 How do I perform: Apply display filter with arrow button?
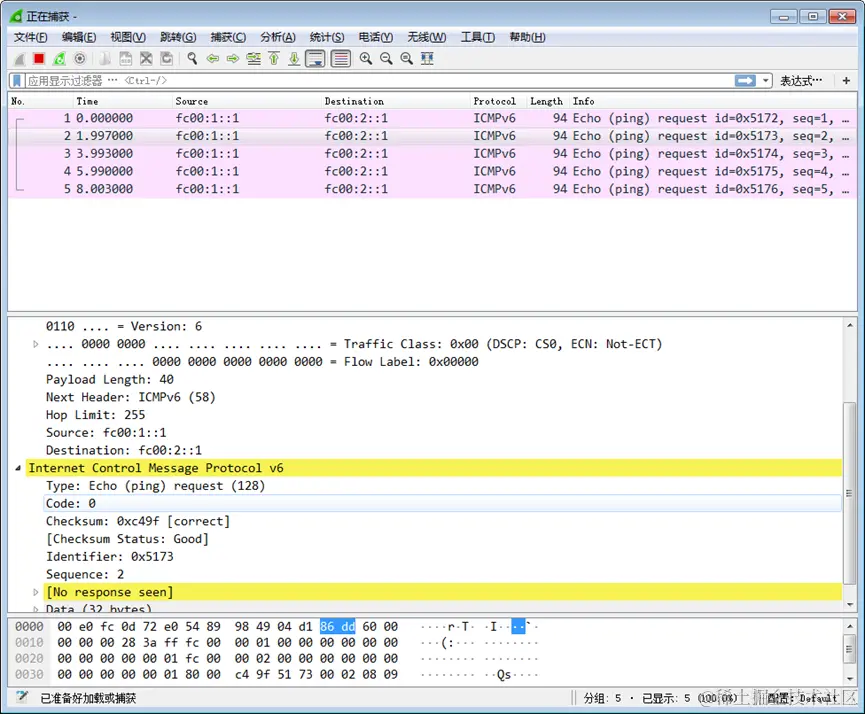tap(745, 81)
